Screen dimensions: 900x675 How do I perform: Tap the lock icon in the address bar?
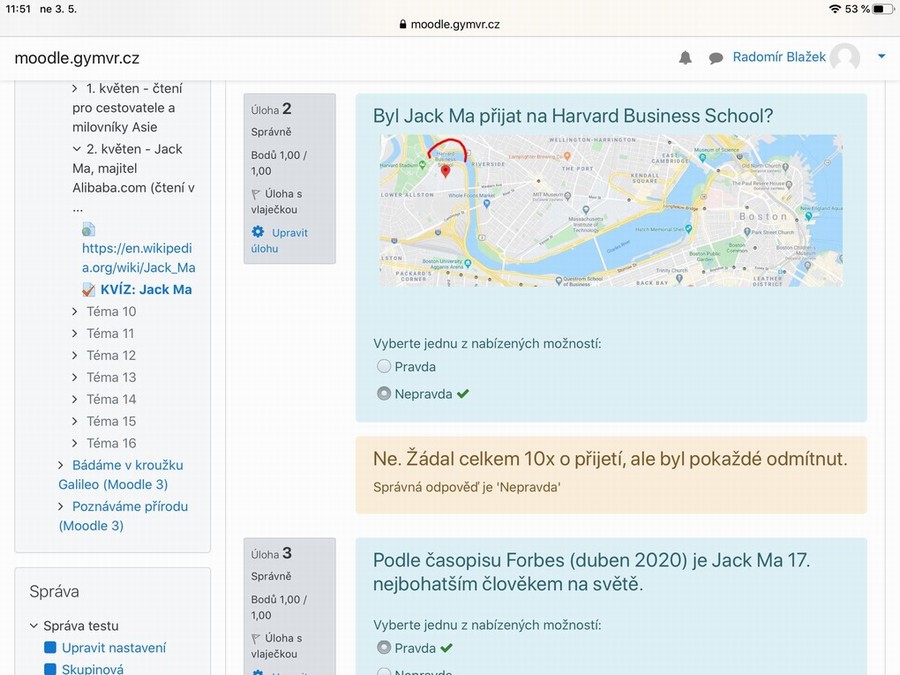[403, 25]
